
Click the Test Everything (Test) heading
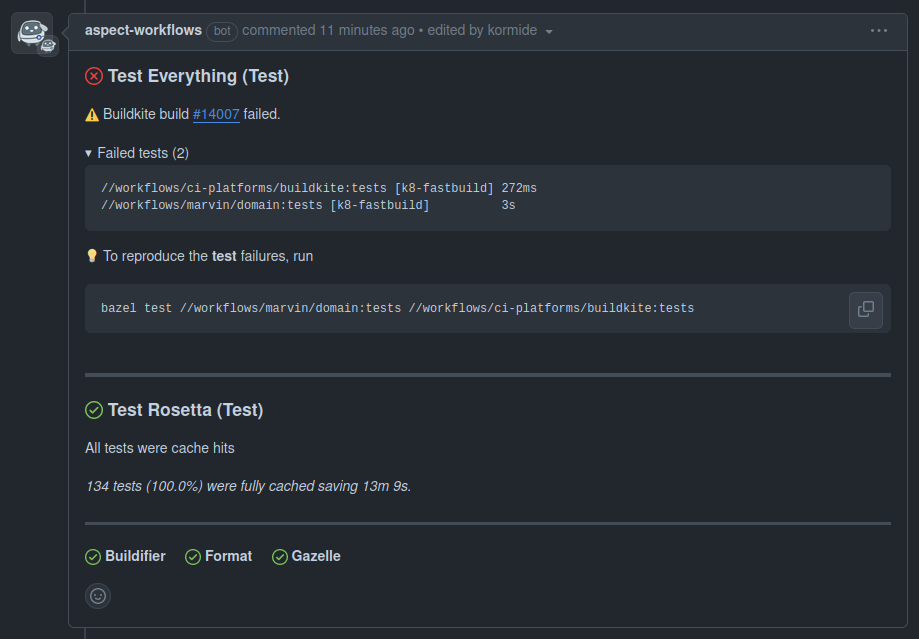pyautogui.click(x=198, y=76)
